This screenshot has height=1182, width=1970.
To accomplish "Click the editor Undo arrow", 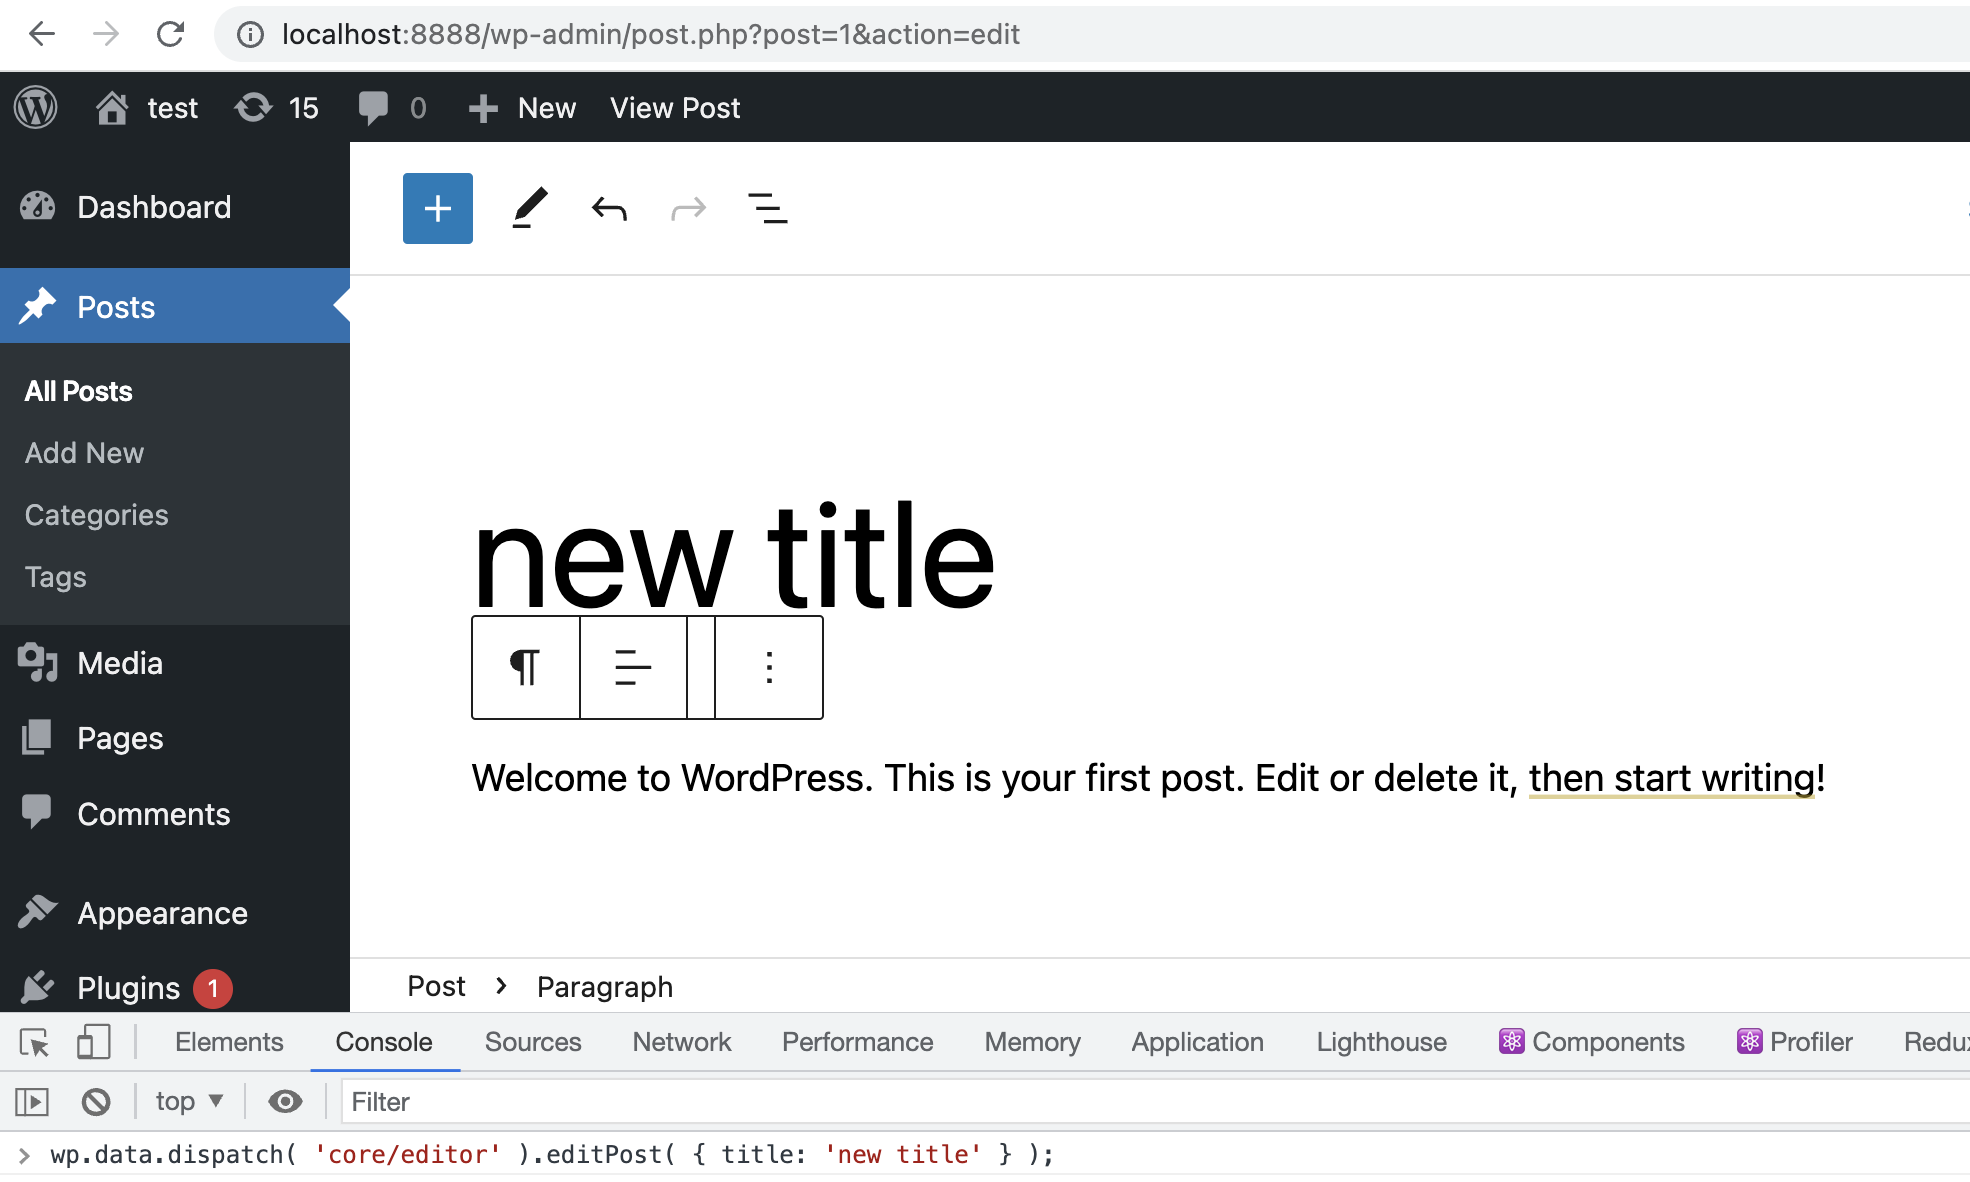I will tap(609, 208).
